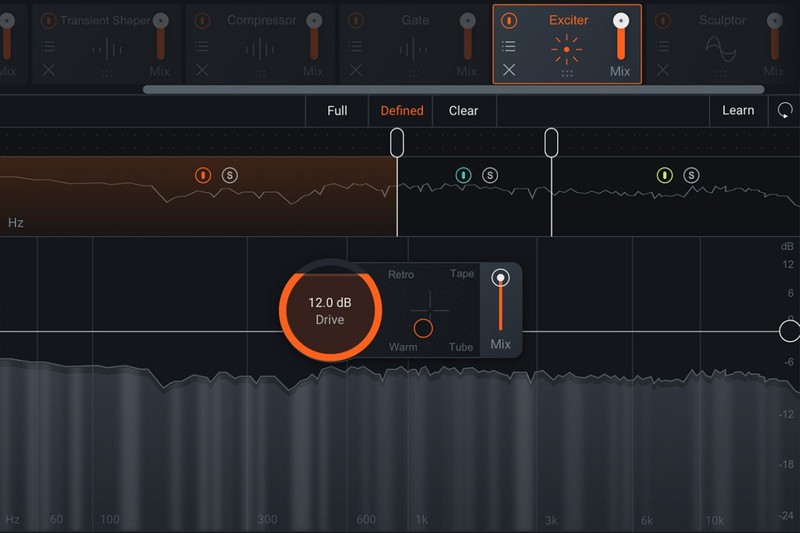Viewport: 800px width, 533px height.
Task: Toggle the Exciter module power button
Action: pos(509,21)
